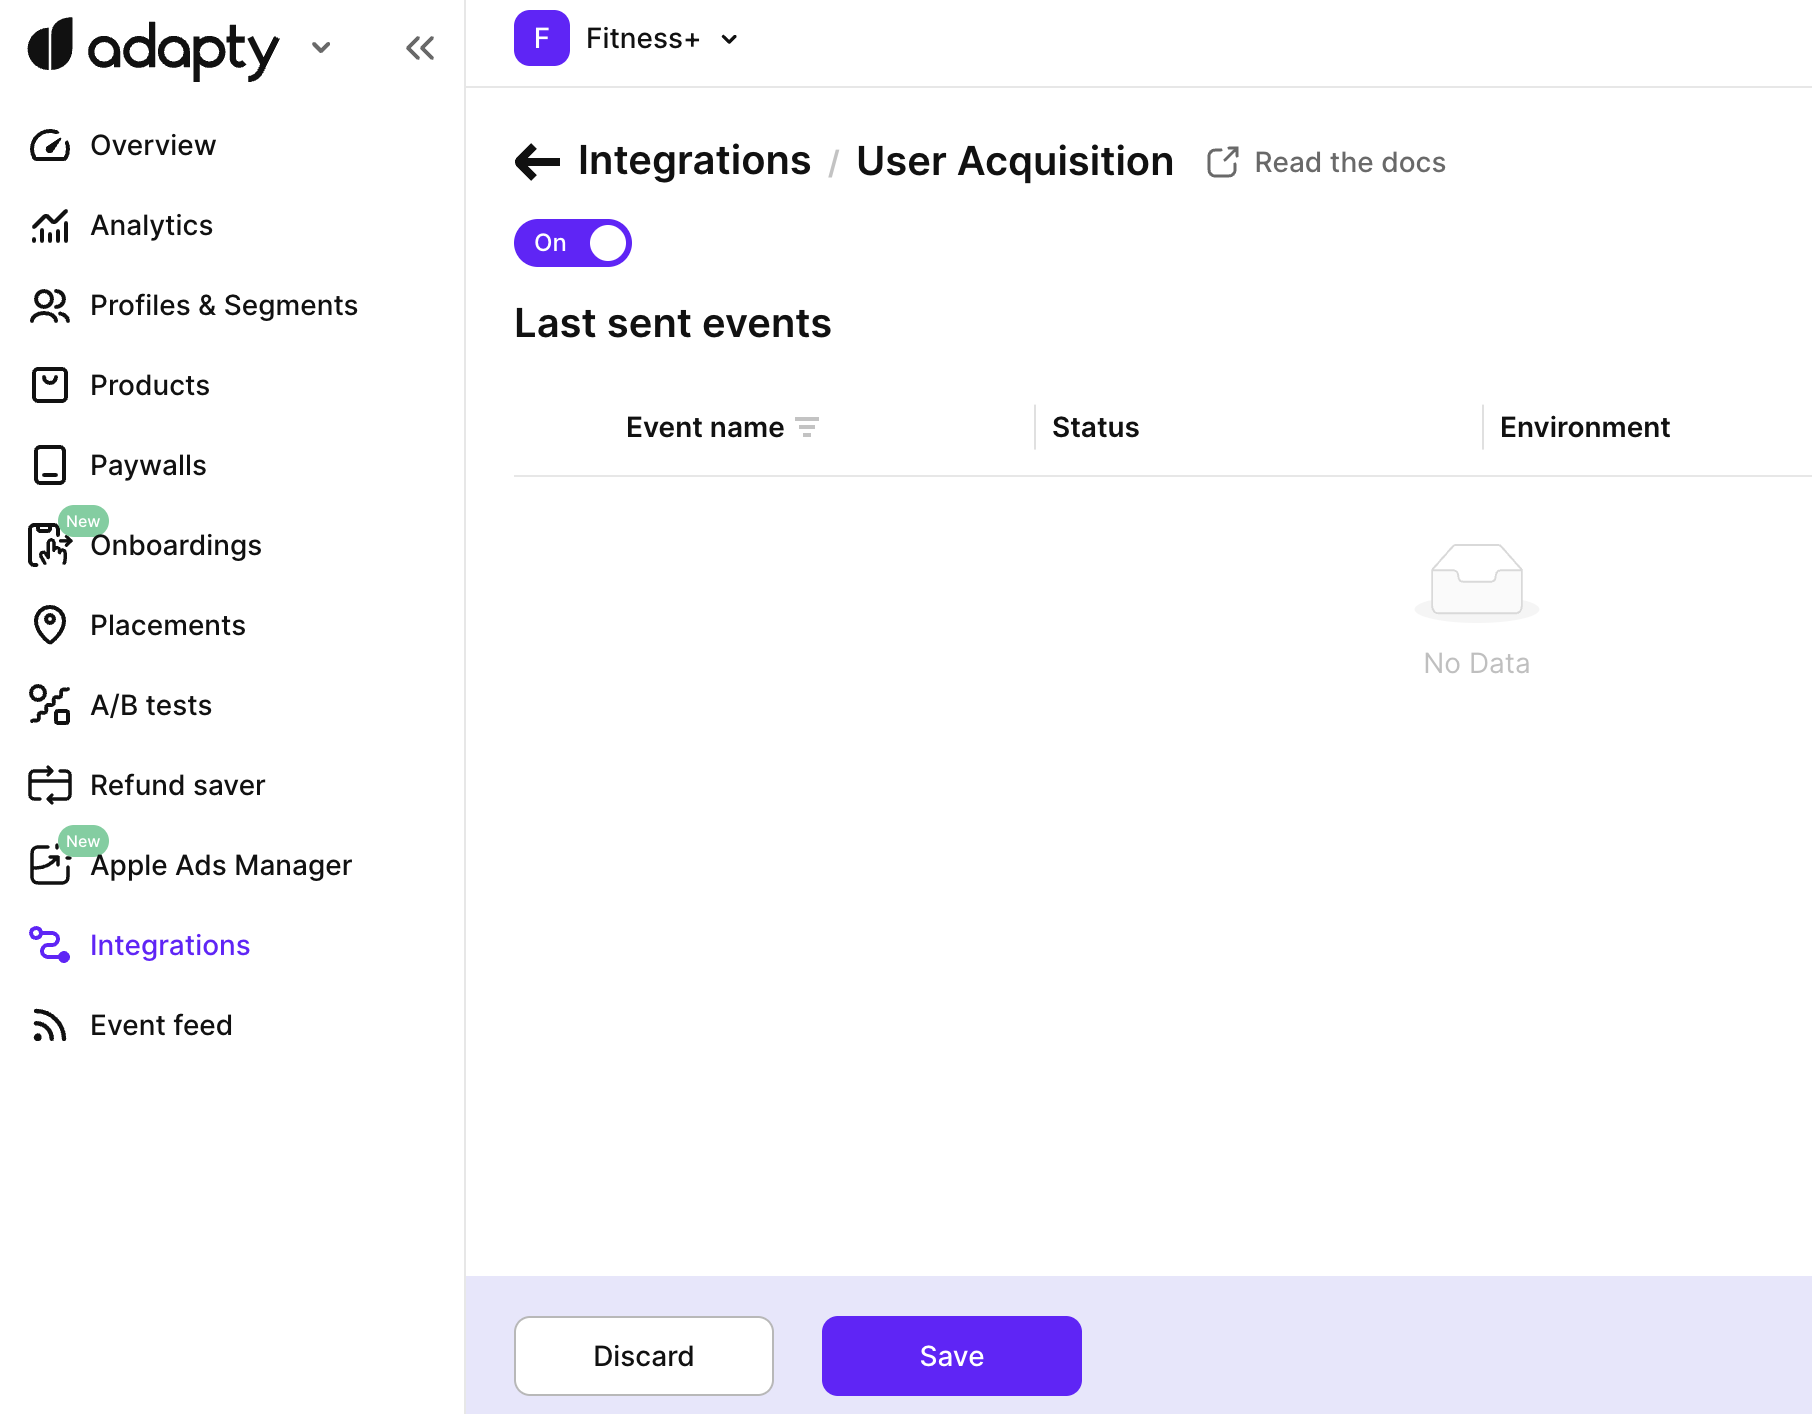Click the Discard button
Screen dimensions: 1812x1414
point(643,1356)
